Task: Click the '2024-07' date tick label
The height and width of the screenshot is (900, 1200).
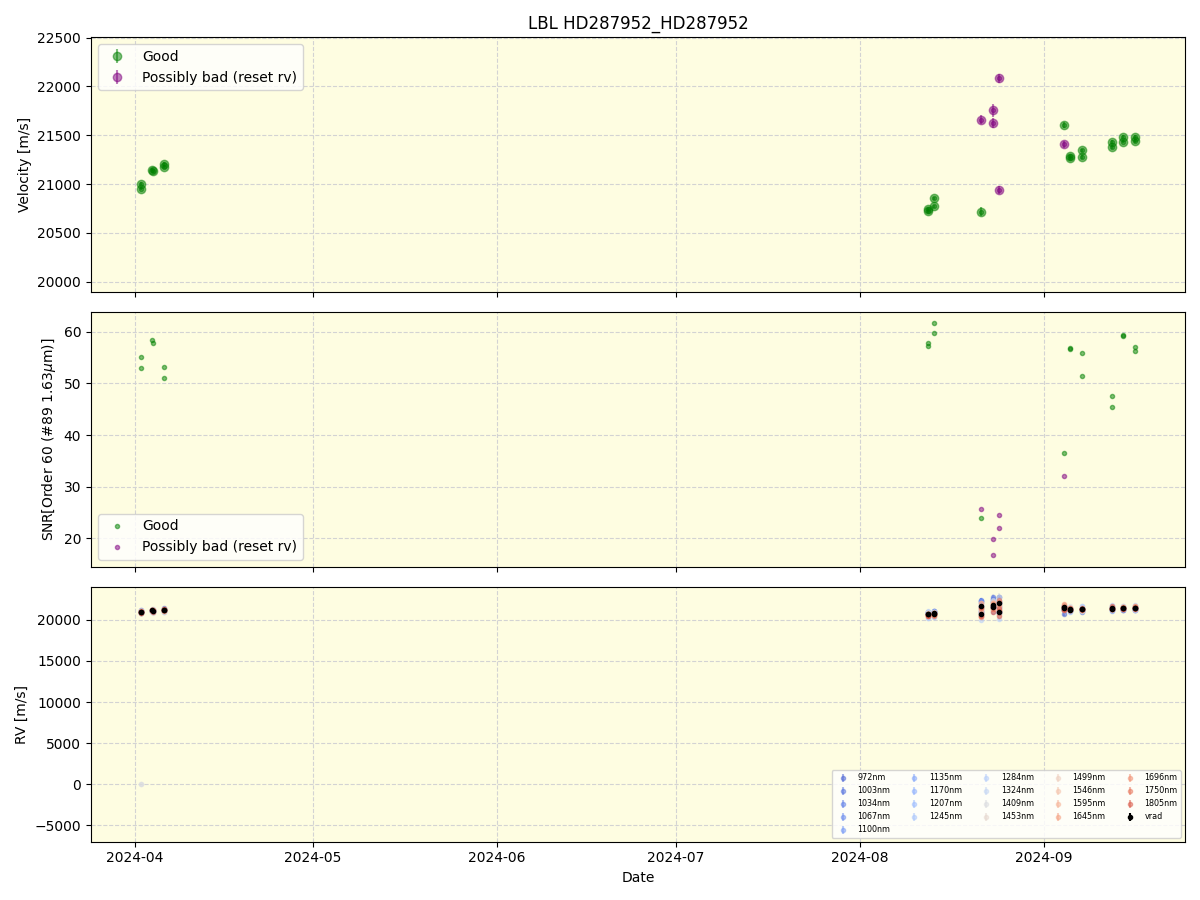Action: (x=676, y=856)
